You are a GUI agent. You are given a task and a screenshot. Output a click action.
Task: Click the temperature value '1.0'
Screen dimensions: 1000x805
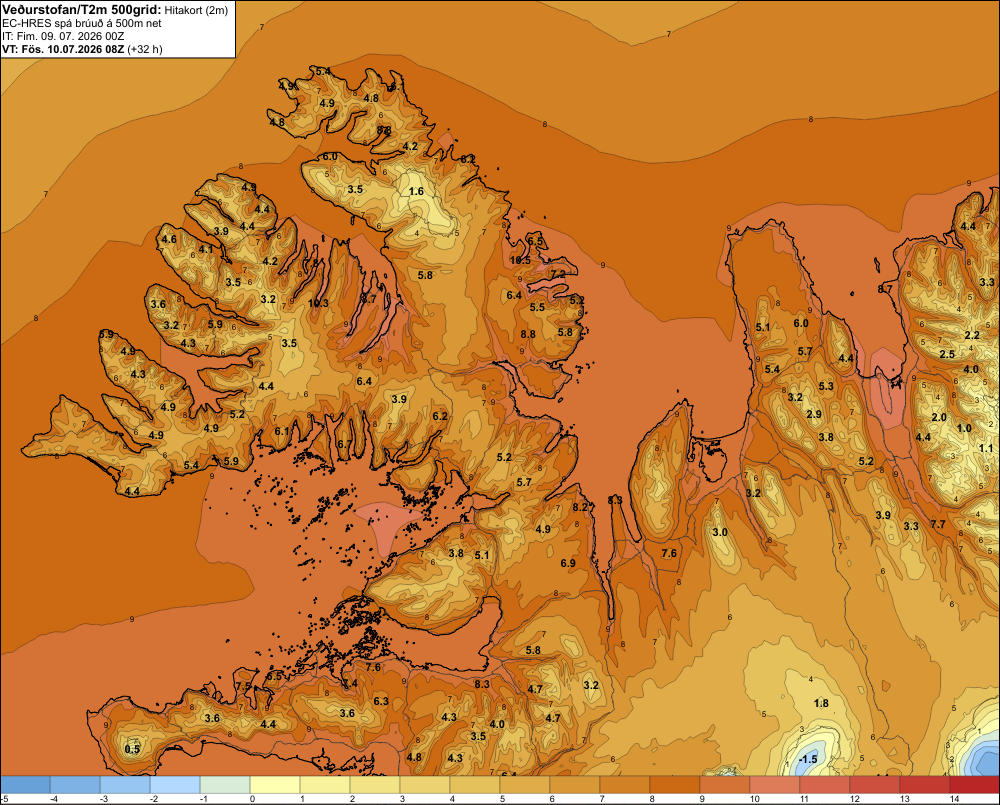point(964,428)
